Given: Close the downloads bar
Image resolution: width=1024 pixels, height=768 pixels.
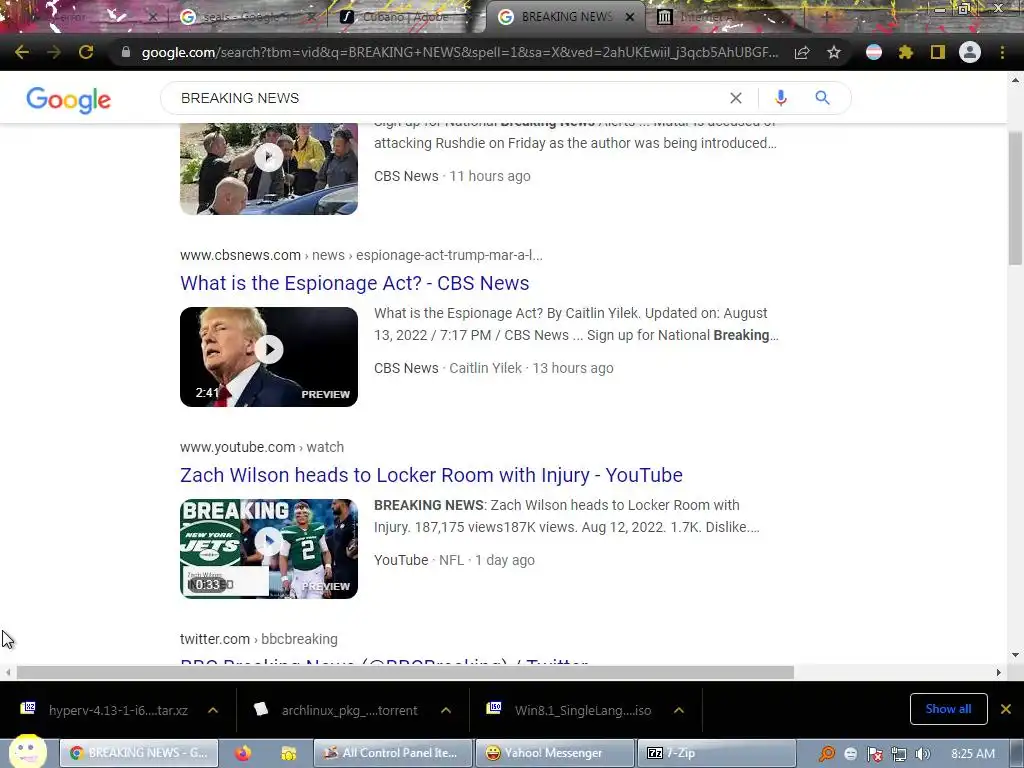Looking at the screenshot, I should [1006, 709].
